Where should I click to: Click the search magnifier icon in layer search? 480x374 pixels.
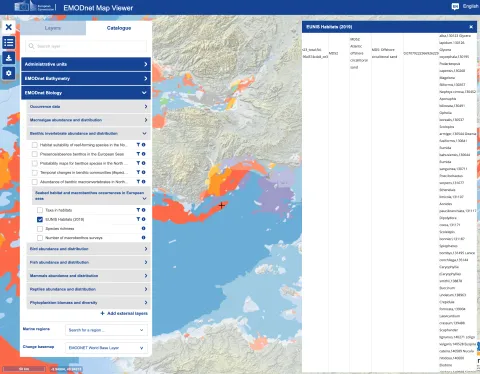pyautogui.click(x=31, y=46)
